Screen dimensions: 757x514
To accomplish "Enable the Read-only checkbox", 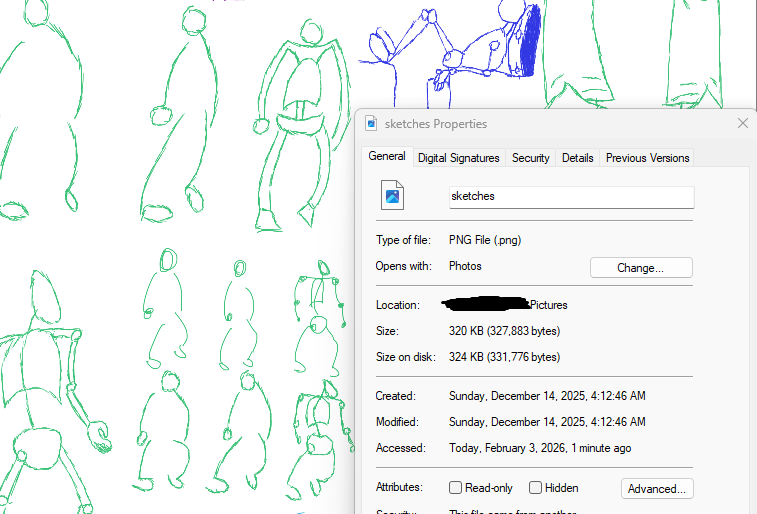I will pyautogui.click(x=456, y=488).
